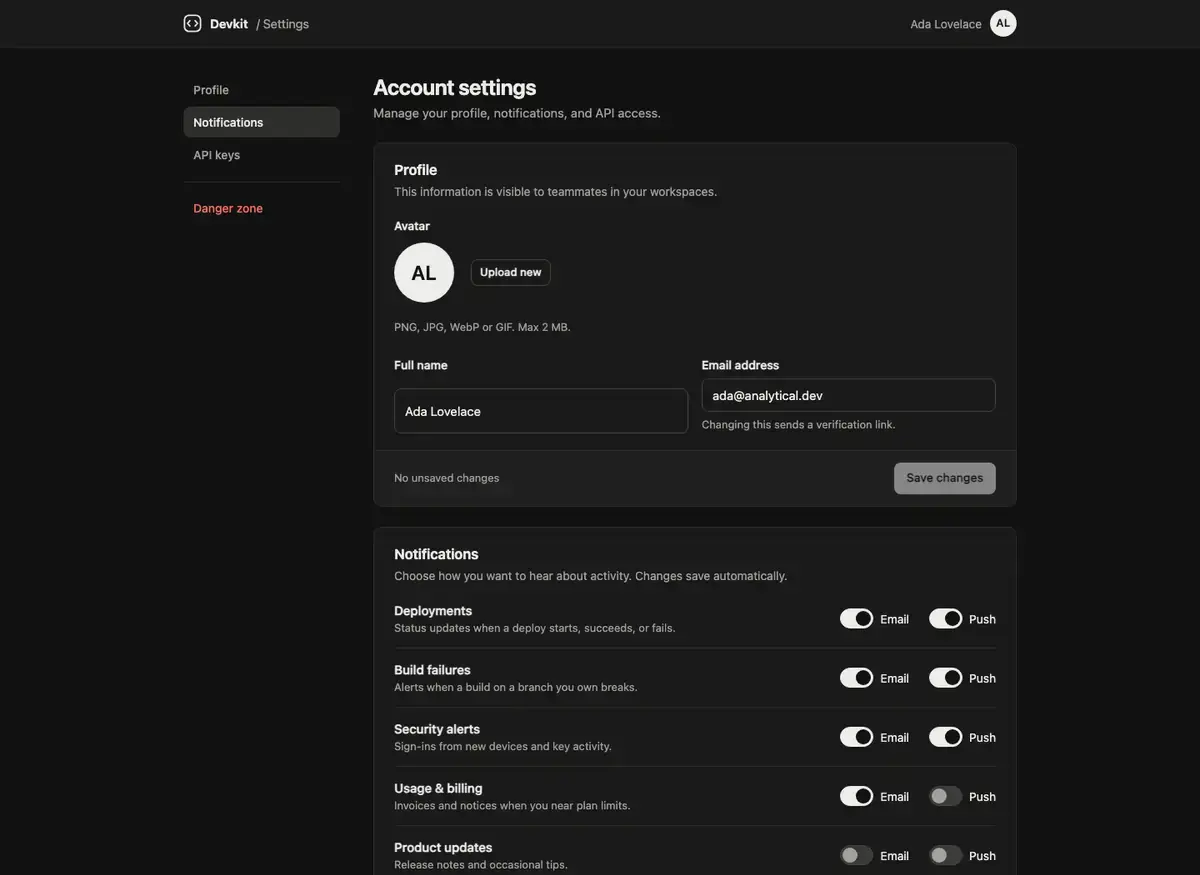Toggle Usage & billing email switch
This screenshot has height=875, width=1200.
tap(856, 796)
